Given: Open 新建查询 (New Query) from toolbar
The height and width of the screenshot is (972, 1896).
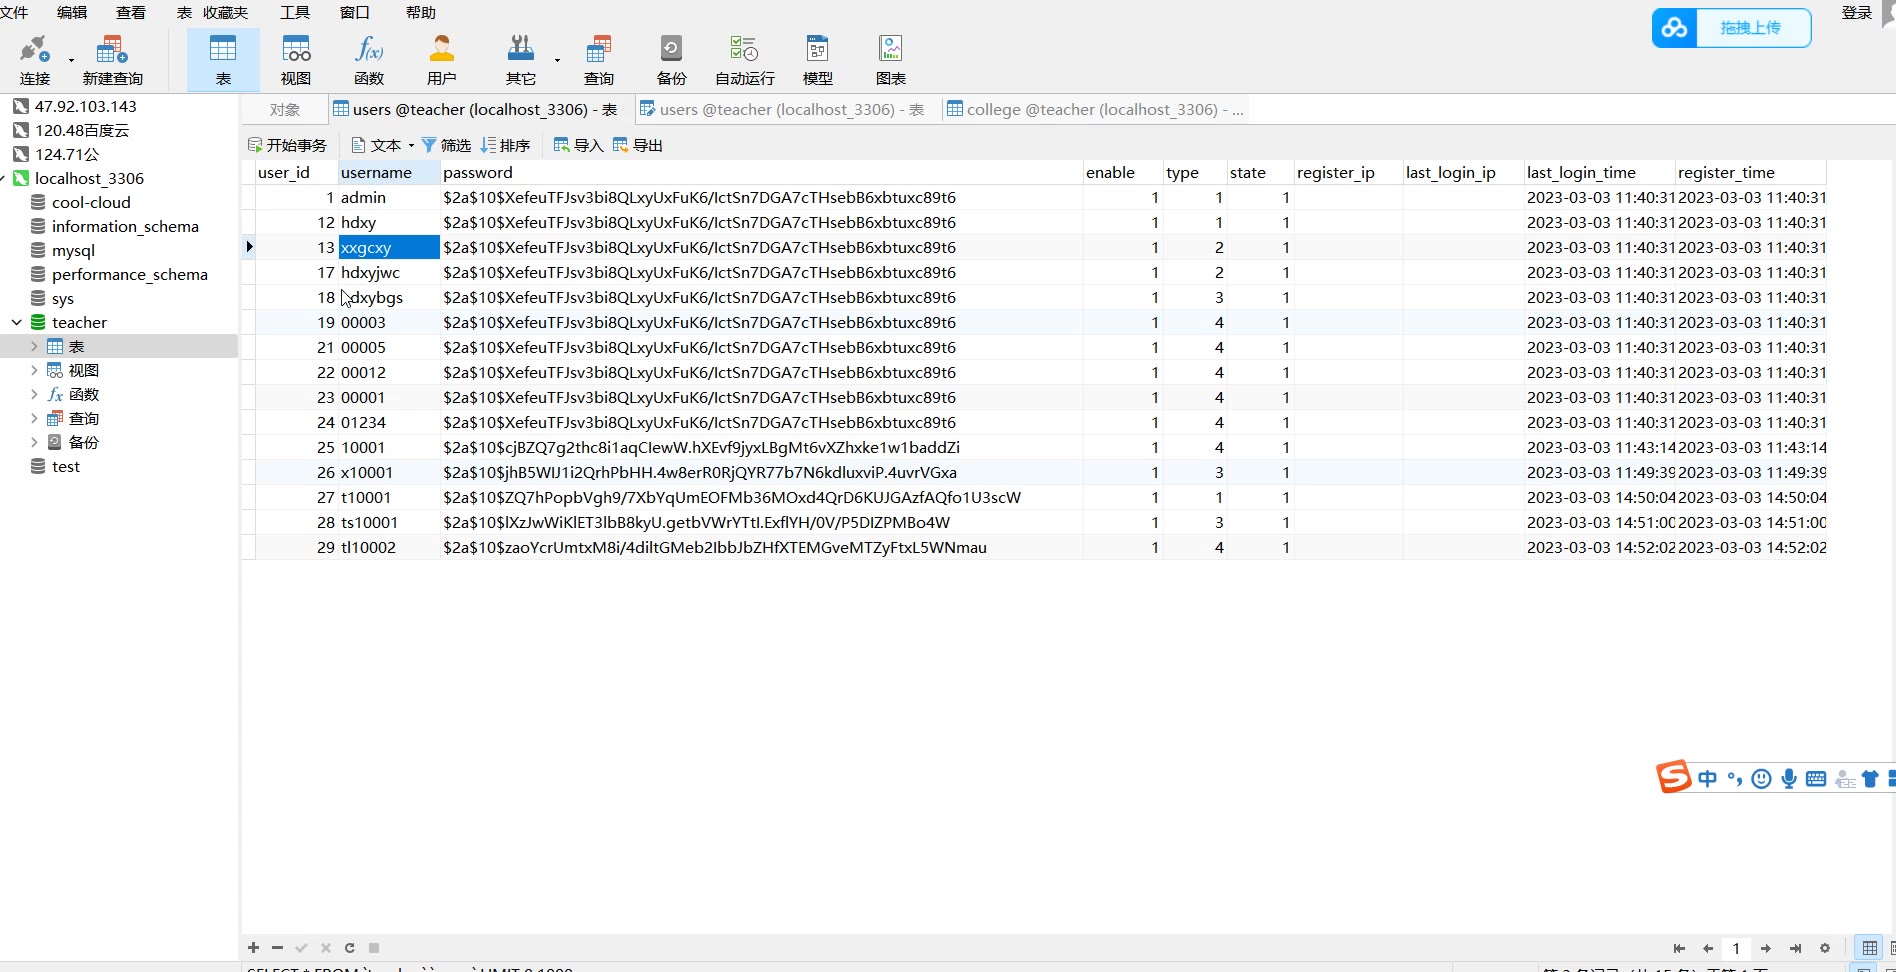Looking at the screenshot, I should point(112,60).
